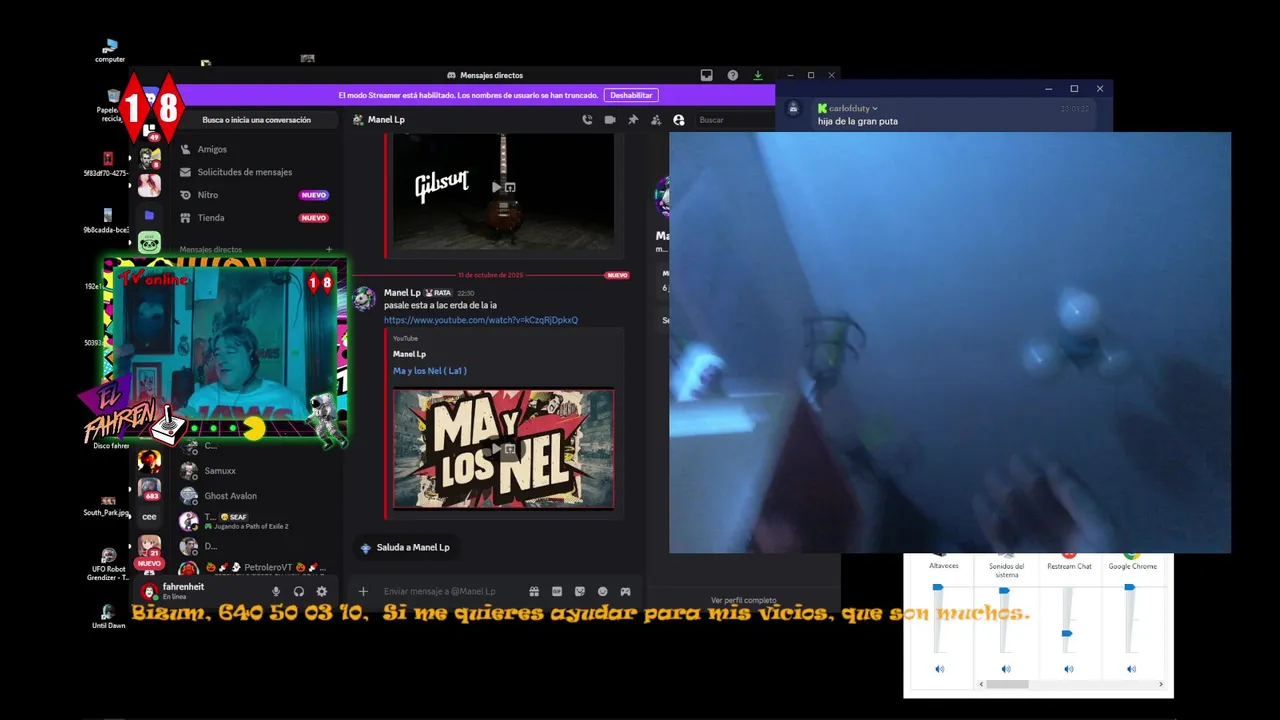Image resolution: width=1280 pixels, height=720 pixels.
Task: Open the gift icon in message bar
Action: pos(534,591)
